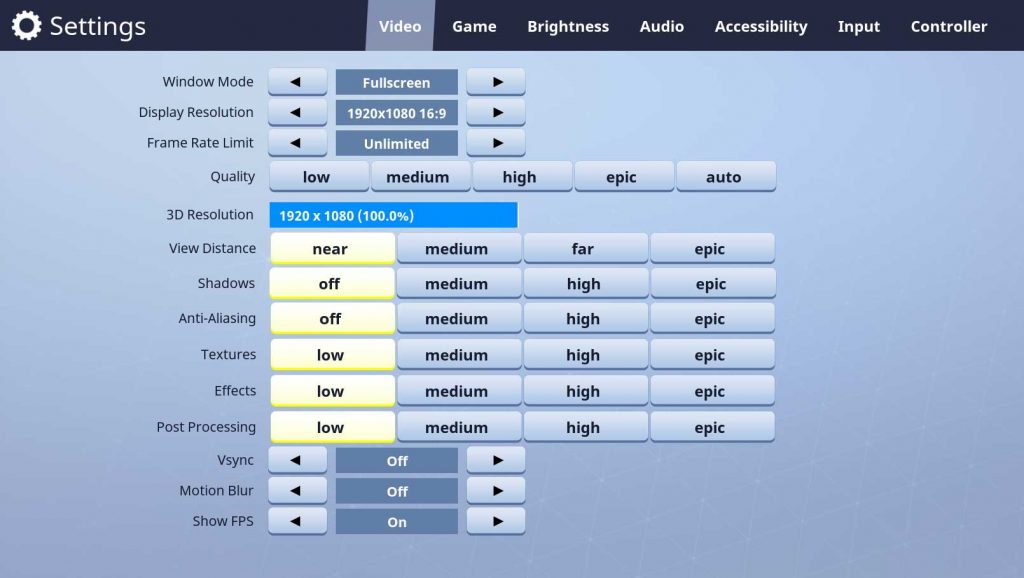Set Quality preset to high
The width and height of the screenshot is (1024, 578).
point(522,176)
